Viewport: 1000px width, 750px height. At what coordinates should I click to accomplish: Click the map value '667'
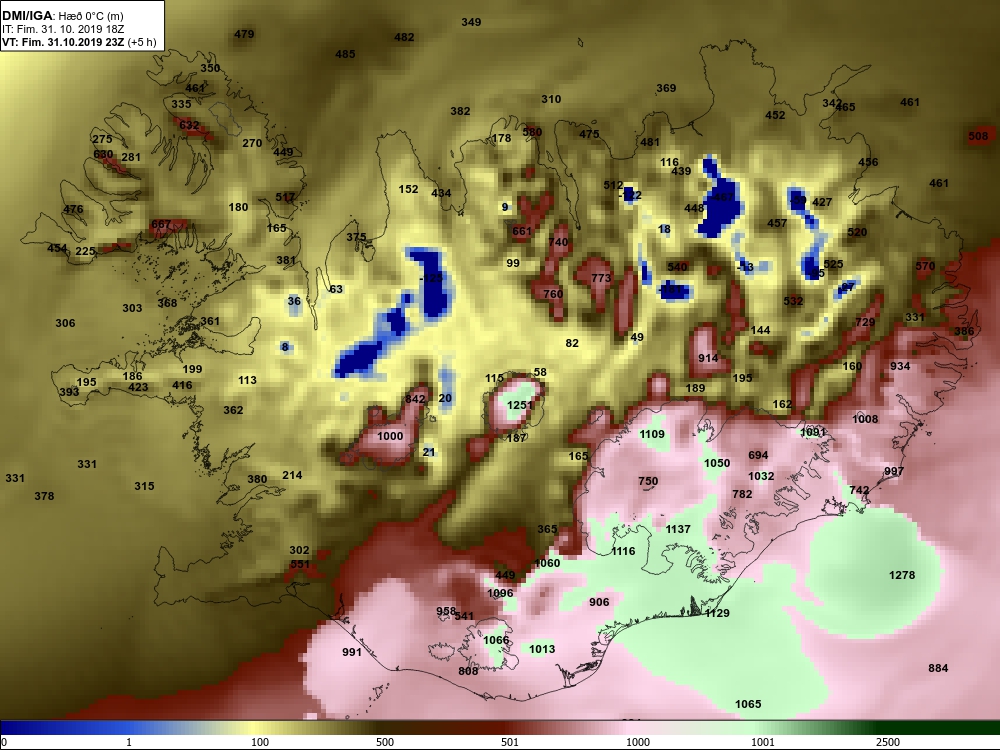click(161, 224)
